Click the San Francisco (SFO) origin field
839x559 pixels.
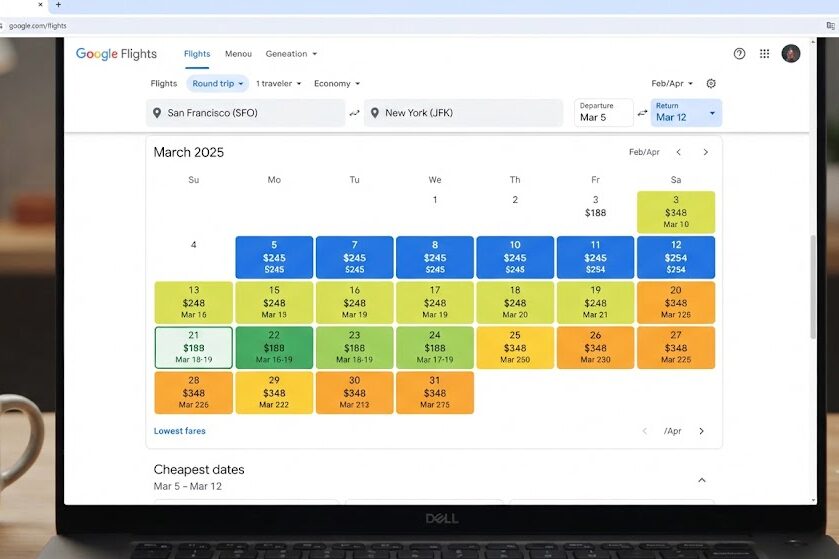(246, 113)
